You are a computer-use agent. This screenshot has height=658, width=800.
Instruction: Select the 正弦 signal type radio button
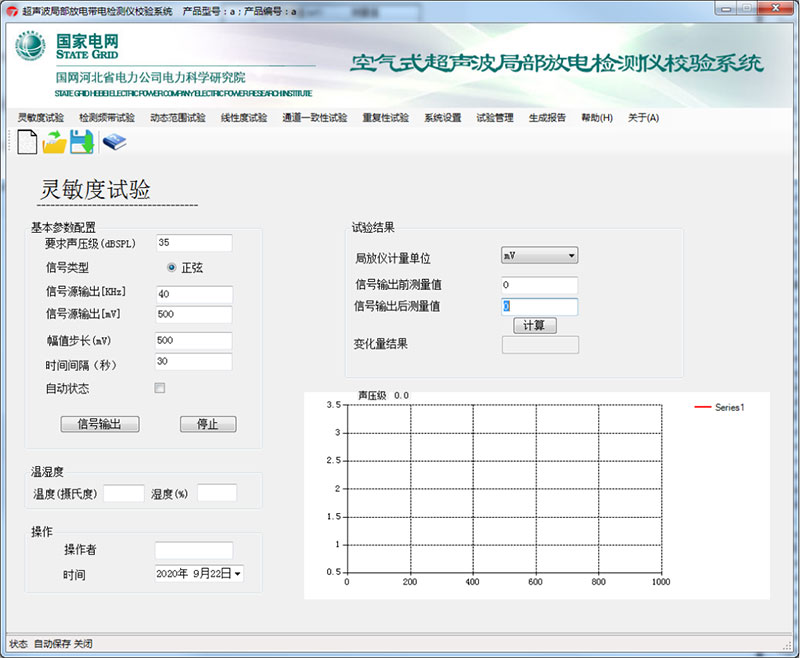(172, 268)
